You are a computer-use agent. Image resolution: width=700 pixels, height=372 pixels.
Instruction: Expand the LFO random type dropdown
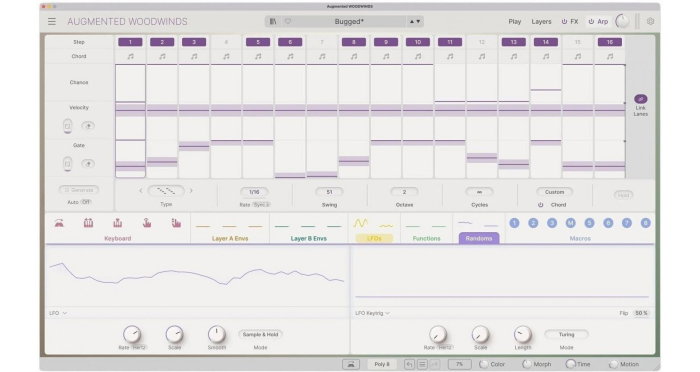click(x=58, y=313)
